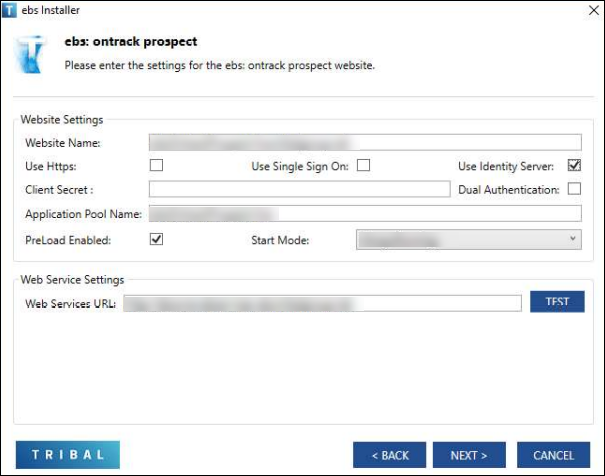Close the ebs Installer window
605x476 pixels.
(x=594, y=10)
